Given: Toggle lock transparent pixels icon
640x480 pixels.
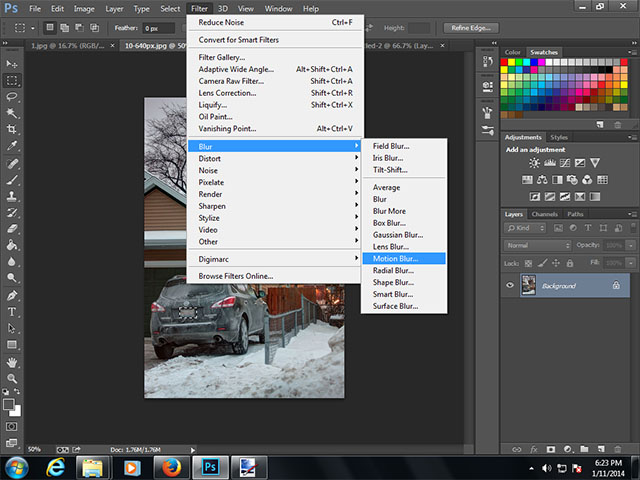Looking at the screenshot, I should coord(528,264).
